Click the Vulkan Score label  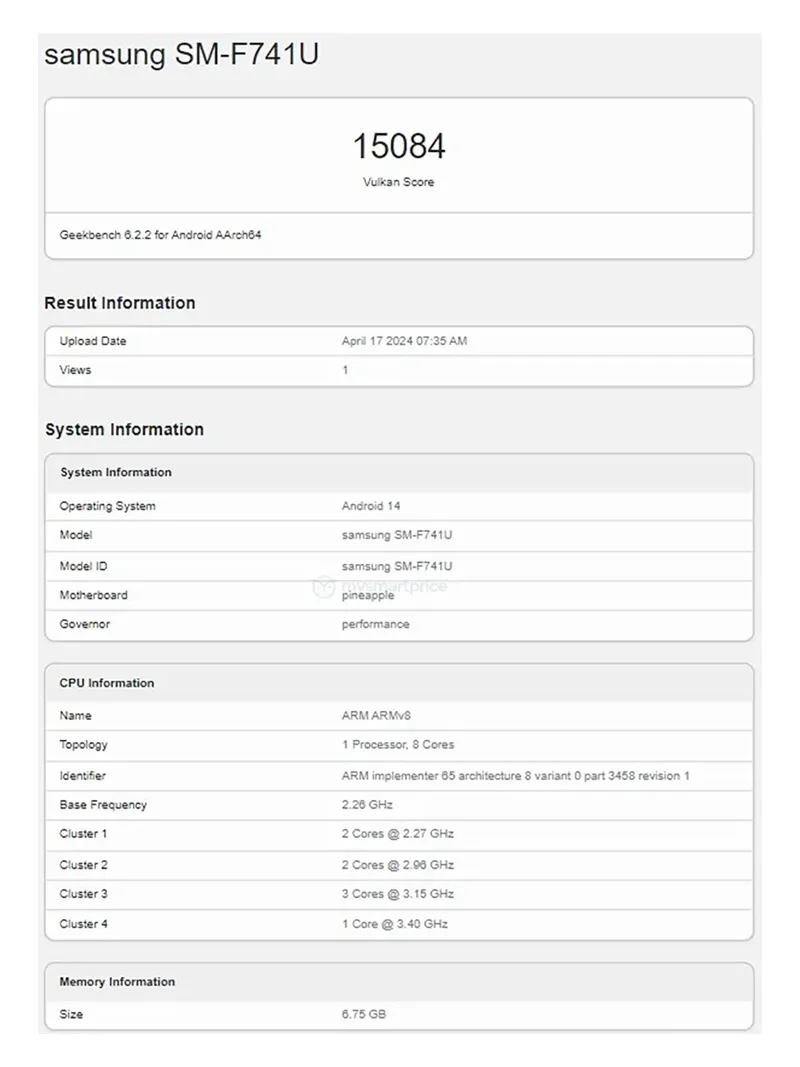click(x=398, y=182)
